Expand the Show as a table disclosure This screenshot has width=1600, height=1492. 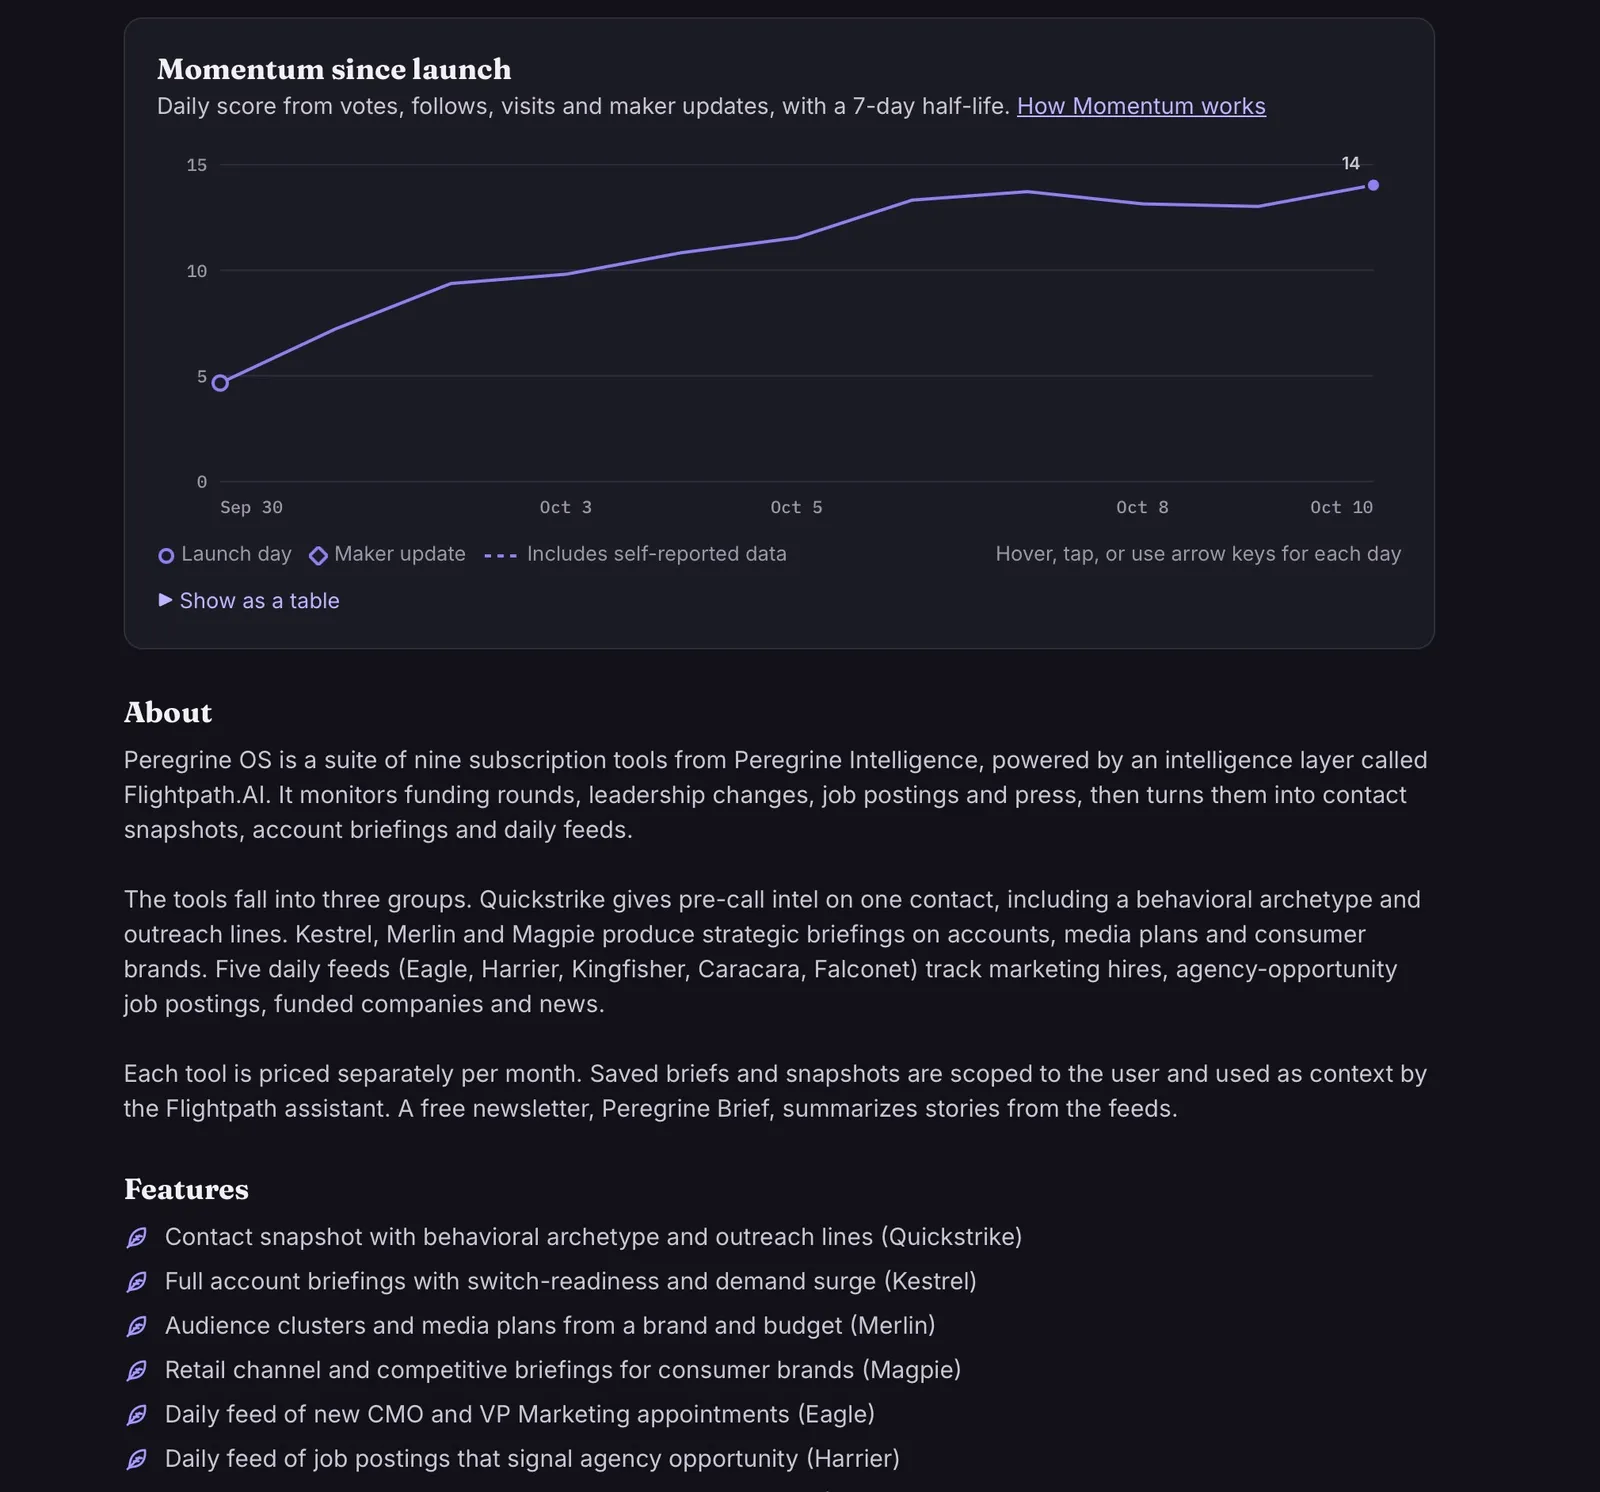point(249,601)
